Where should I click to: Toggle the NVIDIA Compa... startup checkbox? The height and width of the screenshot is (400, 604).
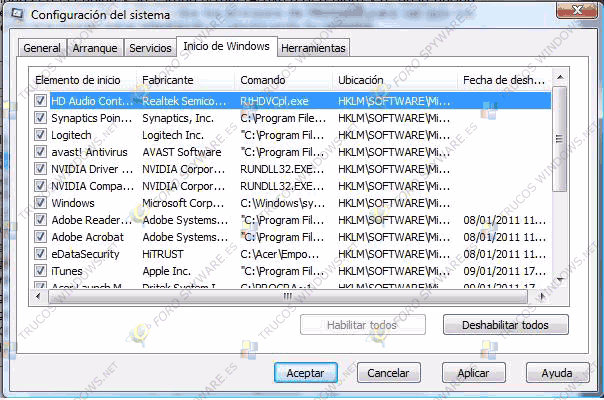[40, 186]
